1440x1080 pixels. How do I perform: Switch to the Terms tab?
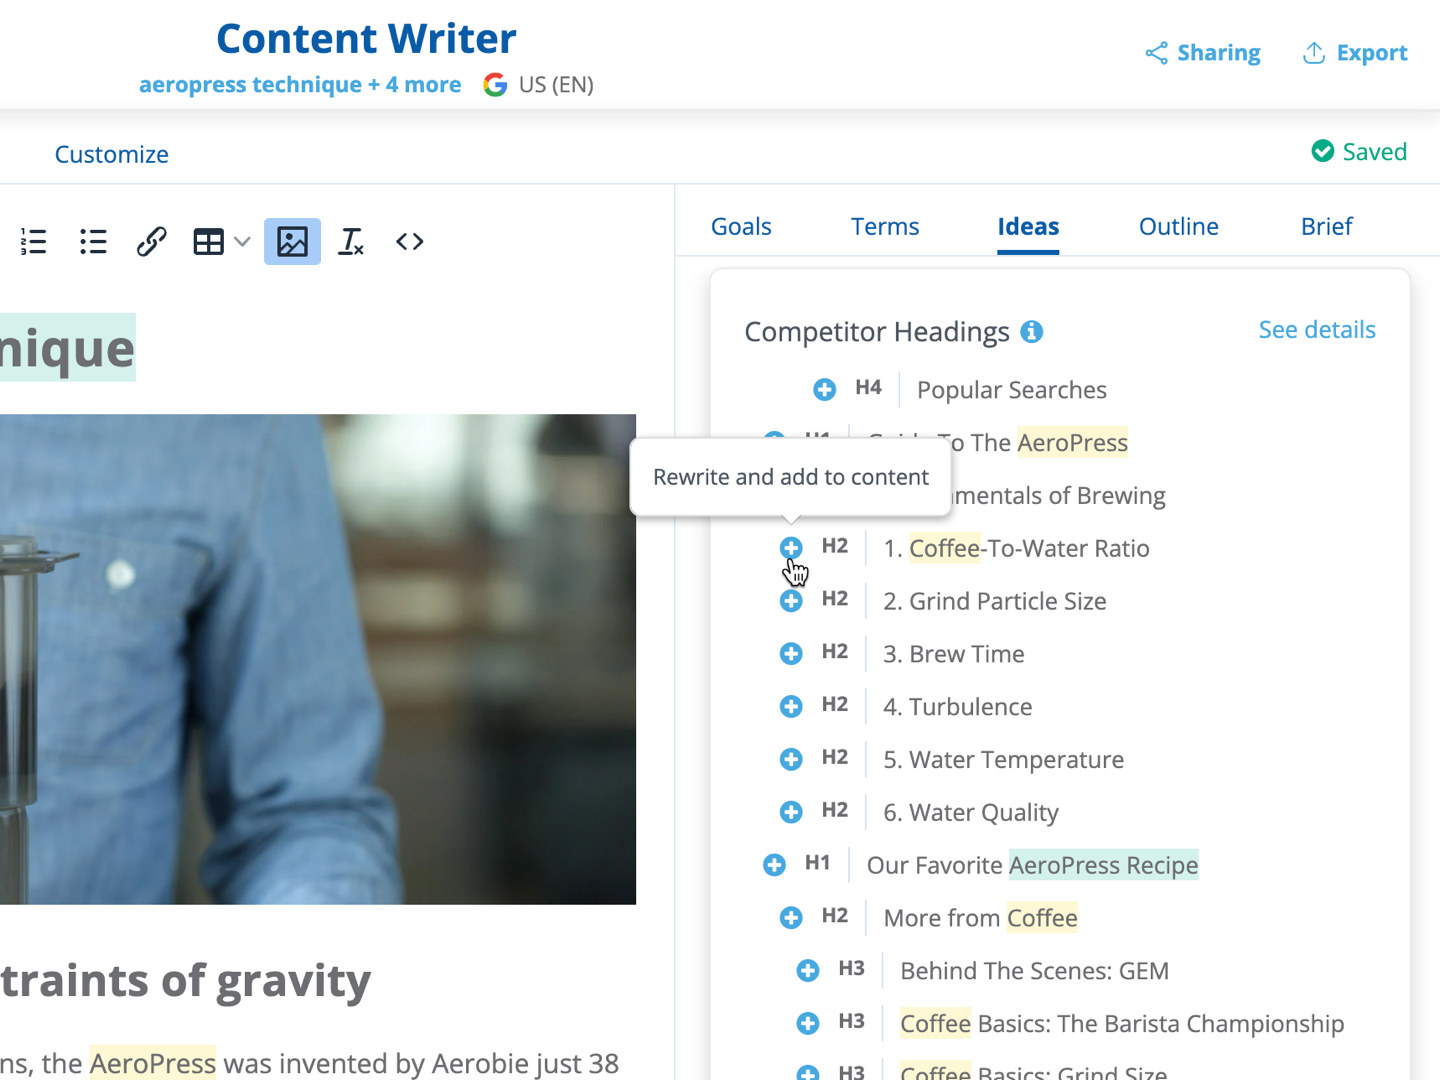pos(885,227)
